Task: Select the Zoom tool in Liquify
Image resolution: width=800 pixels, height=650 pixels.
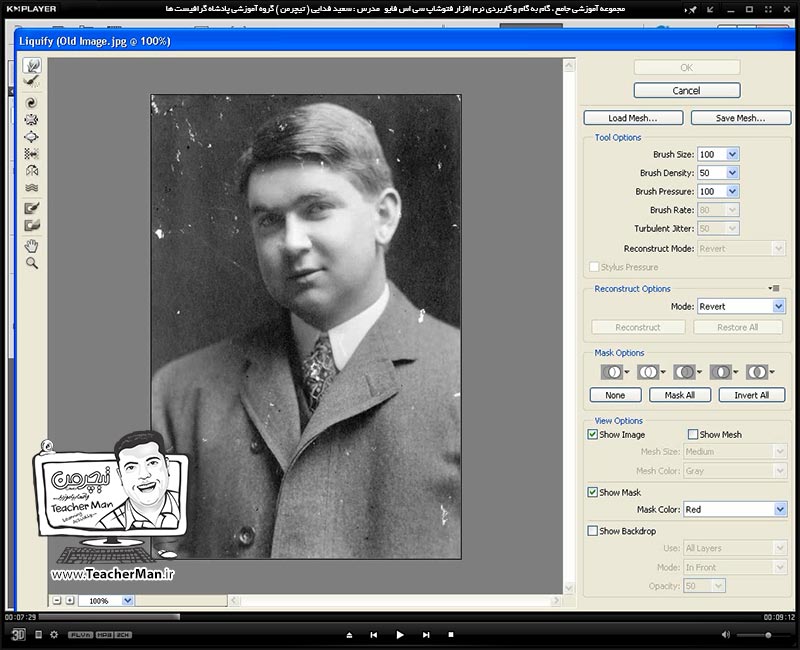Action: point(32,263)
